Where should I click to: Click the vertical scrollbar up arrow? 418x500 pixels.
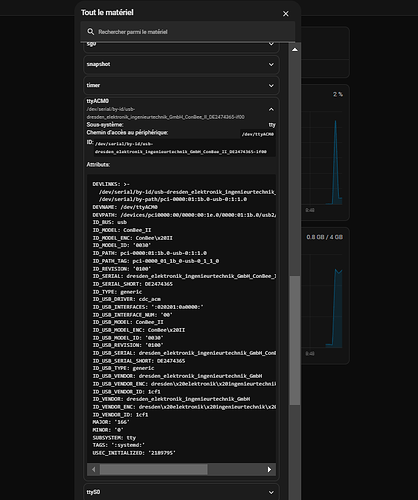295,50
